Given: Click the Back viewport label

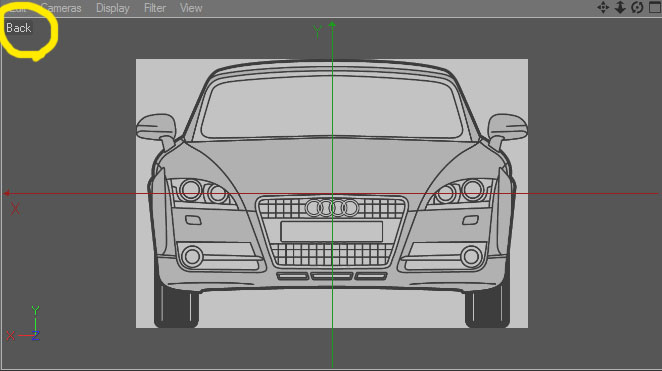Looking at the screenshot, I should [19, 28].
